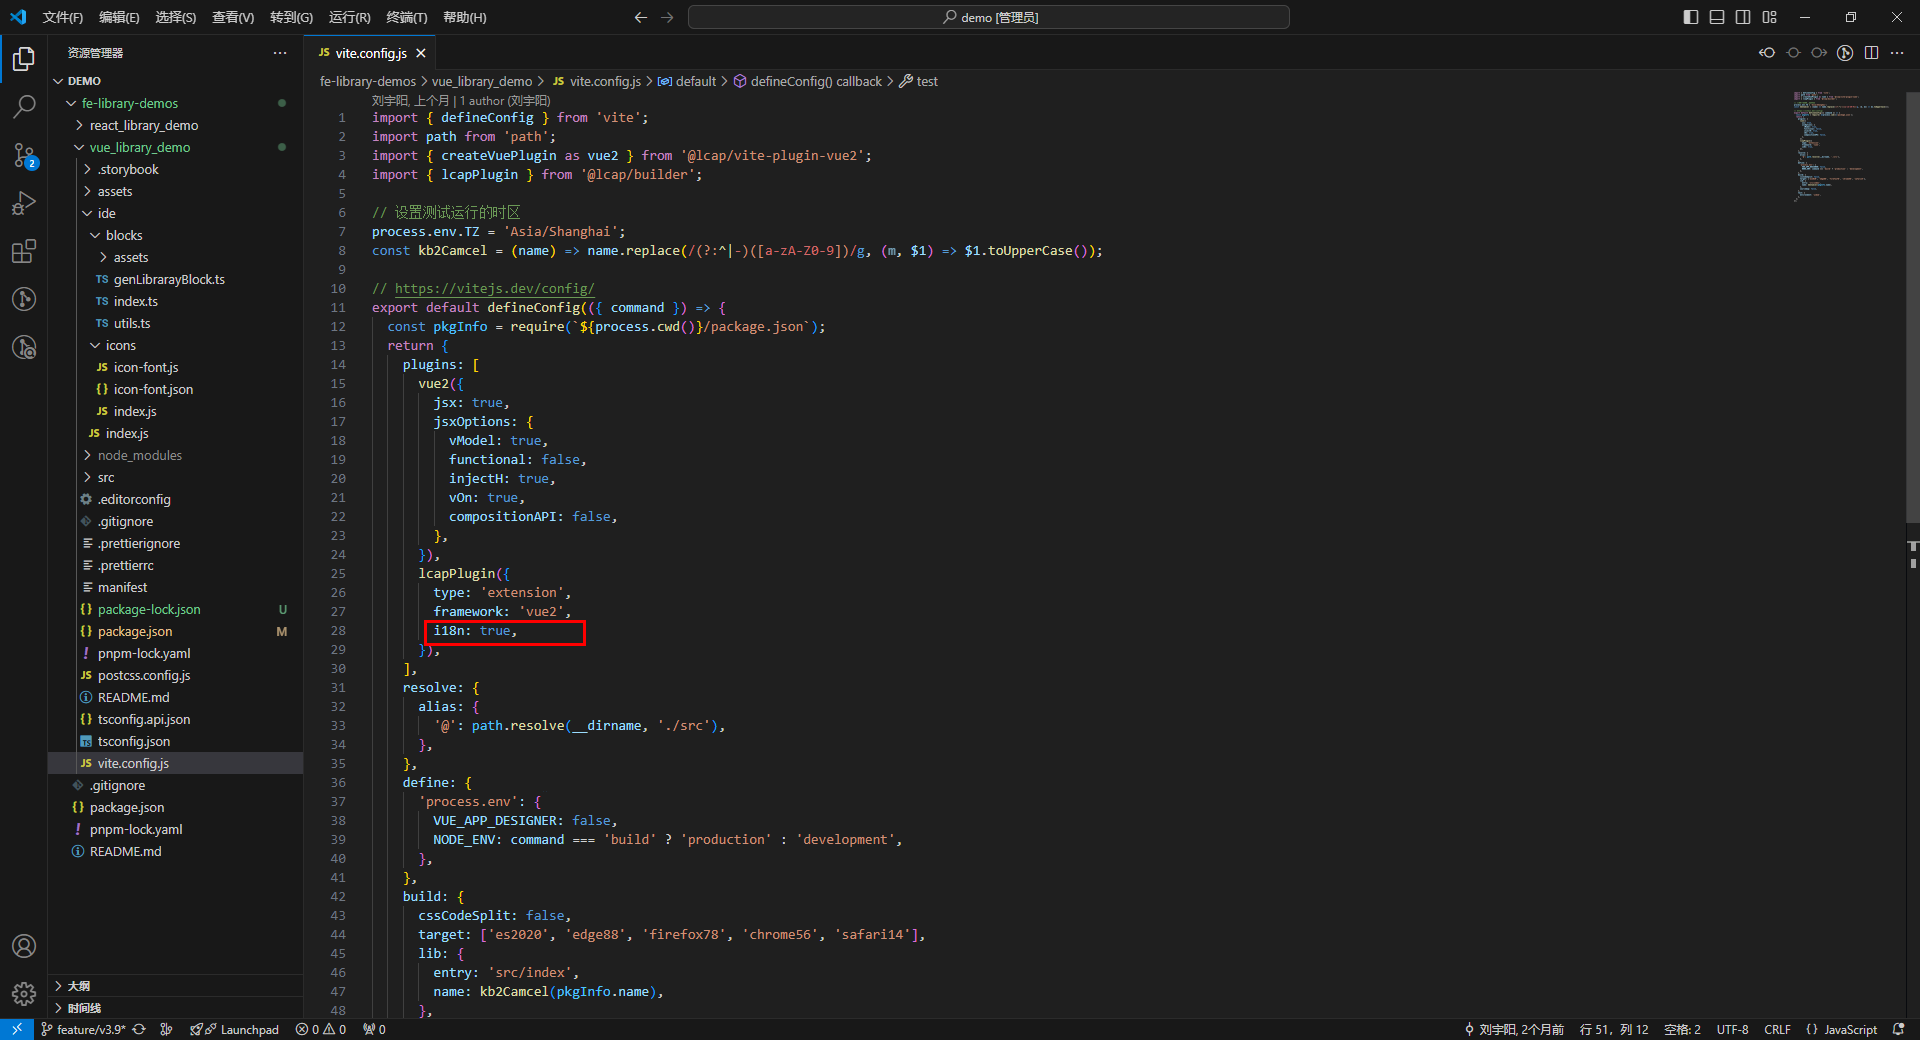Open previous revision changes icon
This screenshot has width=1920, height=1040.
(x=1767, y=53)
